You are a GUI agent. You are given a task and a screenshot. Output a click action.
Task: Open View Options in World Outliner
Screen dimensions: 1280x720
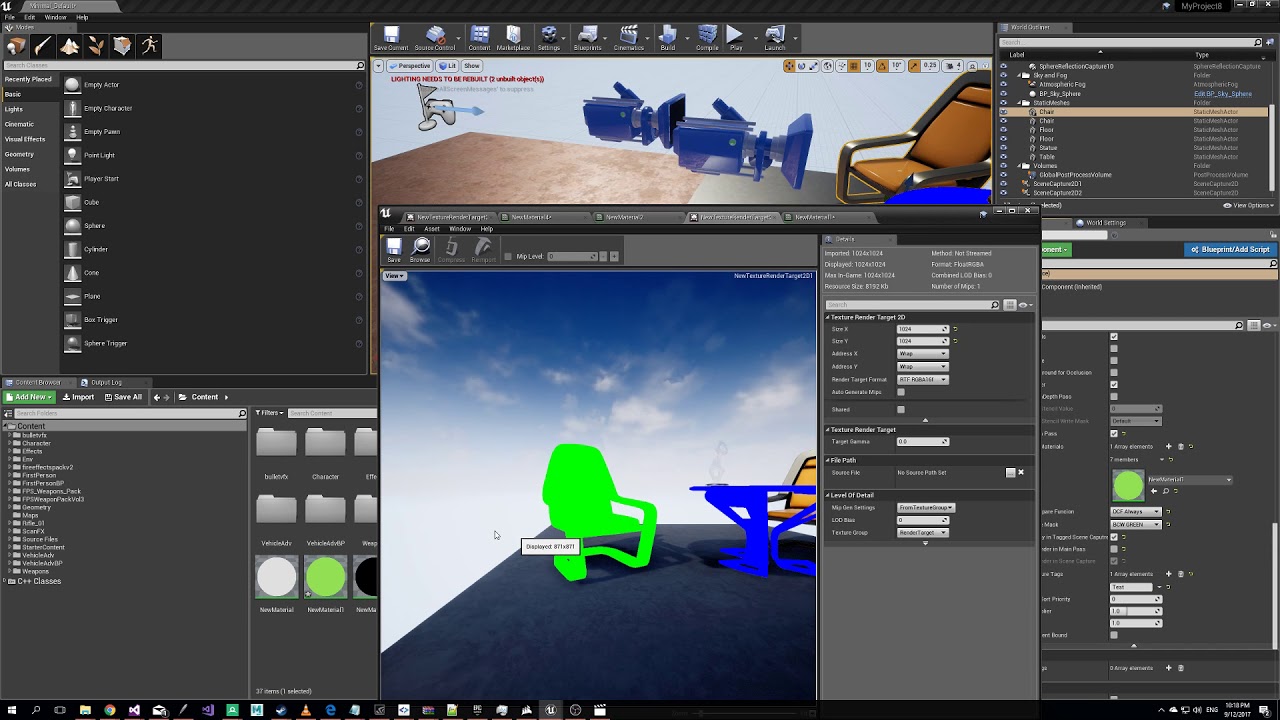[1248, 205]
